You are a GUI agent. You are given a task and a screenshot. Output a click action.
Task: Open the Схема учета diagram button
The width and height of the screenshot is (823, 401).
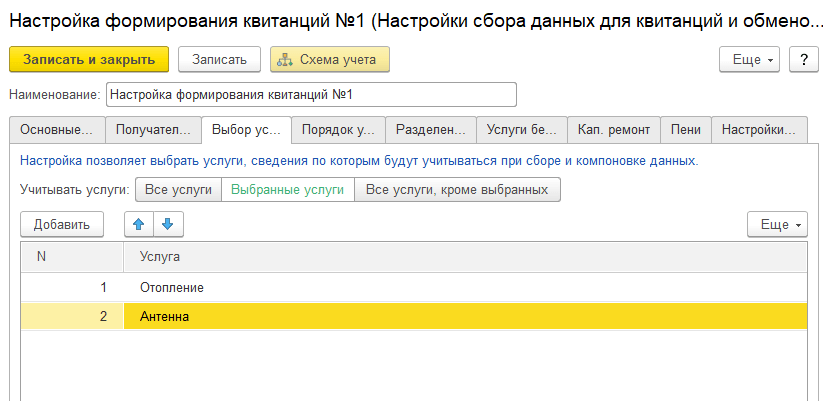pos(329,60)
